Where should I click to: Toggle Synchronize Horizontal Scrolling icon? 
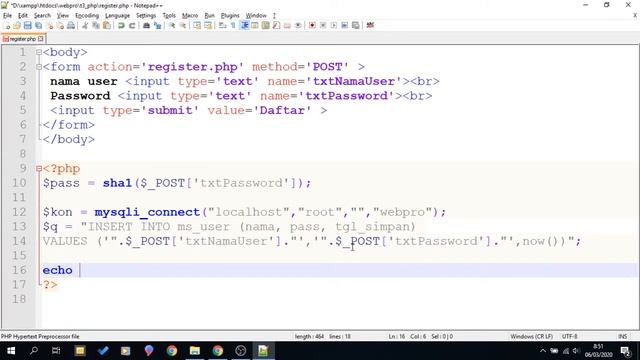coord(208,26)
